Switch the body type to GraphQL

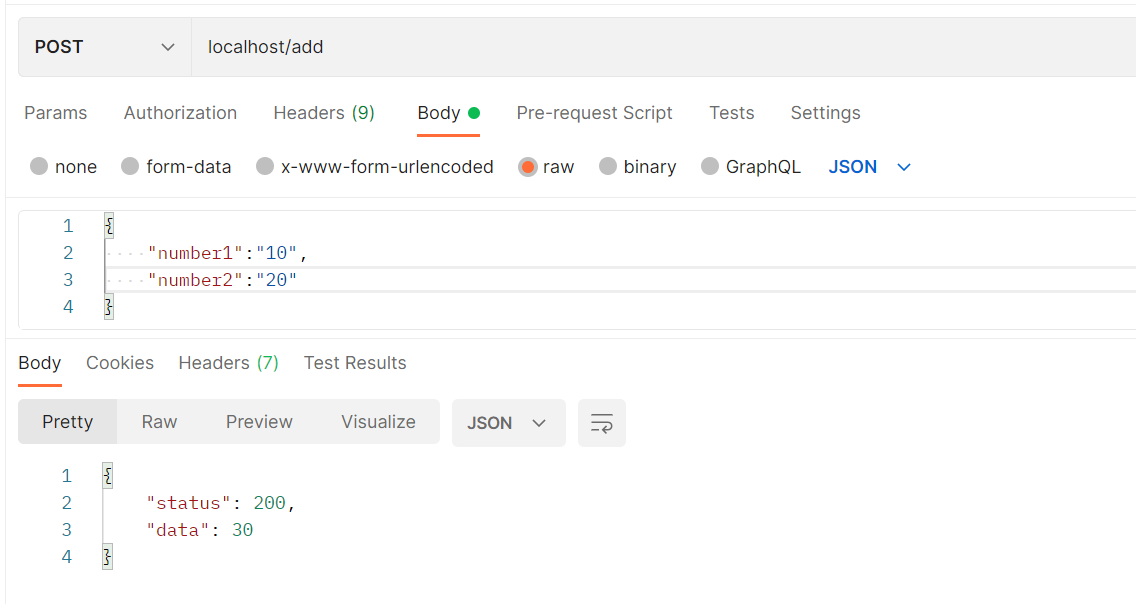pyautogui.click(x=751, y=167)
